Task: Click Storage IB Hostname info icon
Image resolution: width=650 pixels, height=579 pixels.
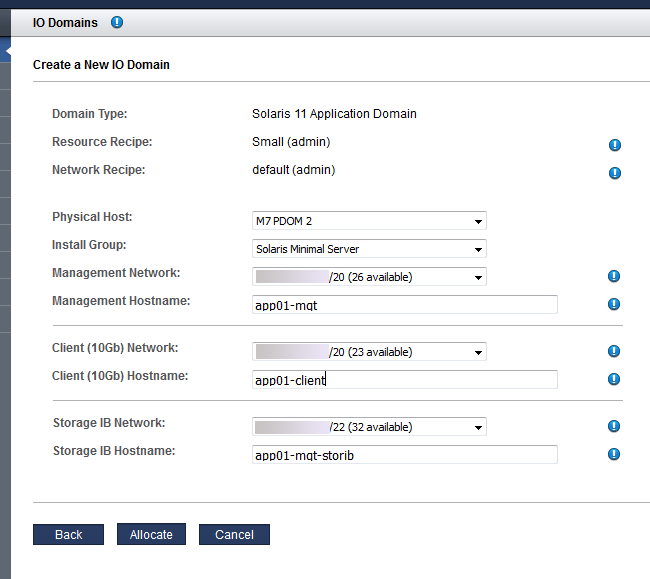Action: 614,454
